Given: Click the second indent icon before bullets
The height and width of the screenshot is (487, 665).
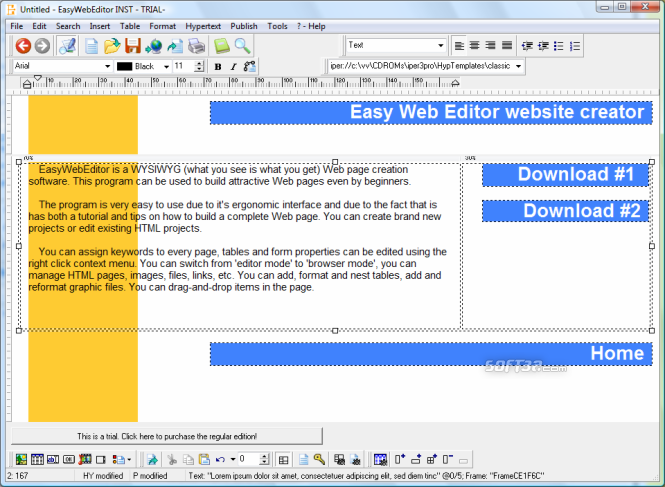Looking at the screenshot, I should 543,46.
